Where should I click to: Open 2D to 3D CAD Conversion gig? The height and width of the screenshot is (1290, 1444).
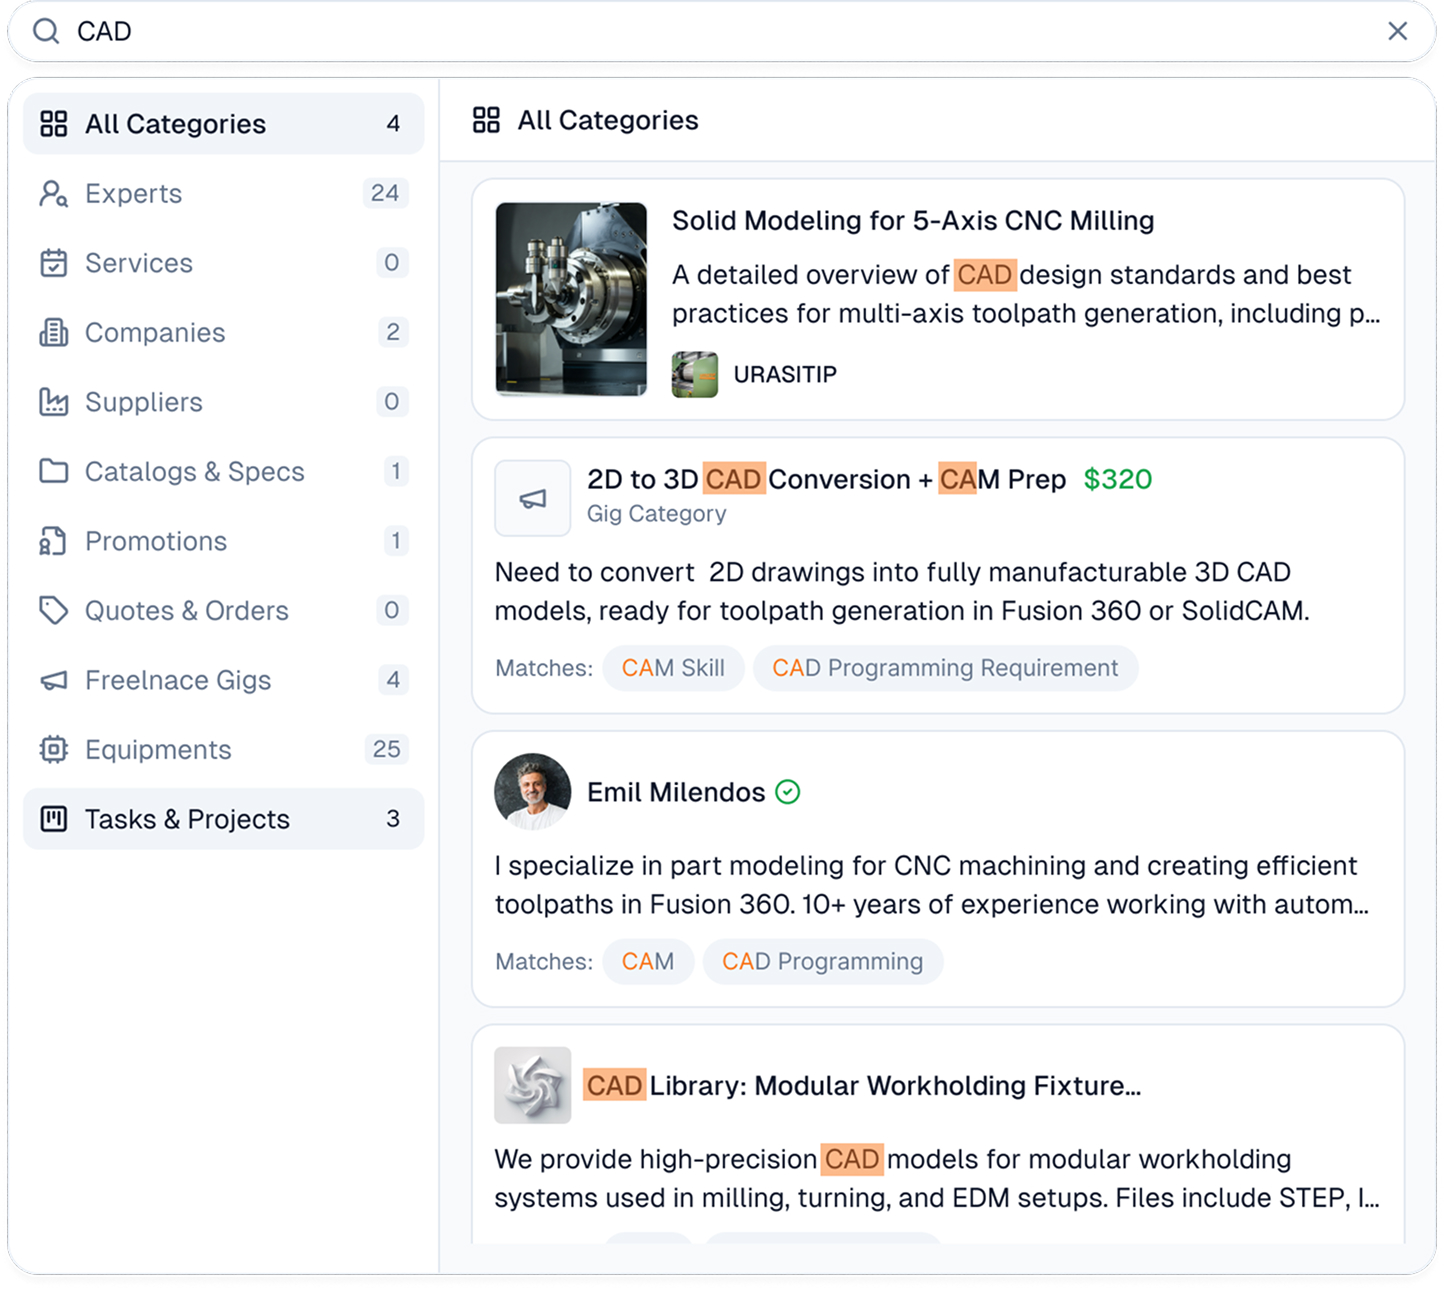click(827, 480)
